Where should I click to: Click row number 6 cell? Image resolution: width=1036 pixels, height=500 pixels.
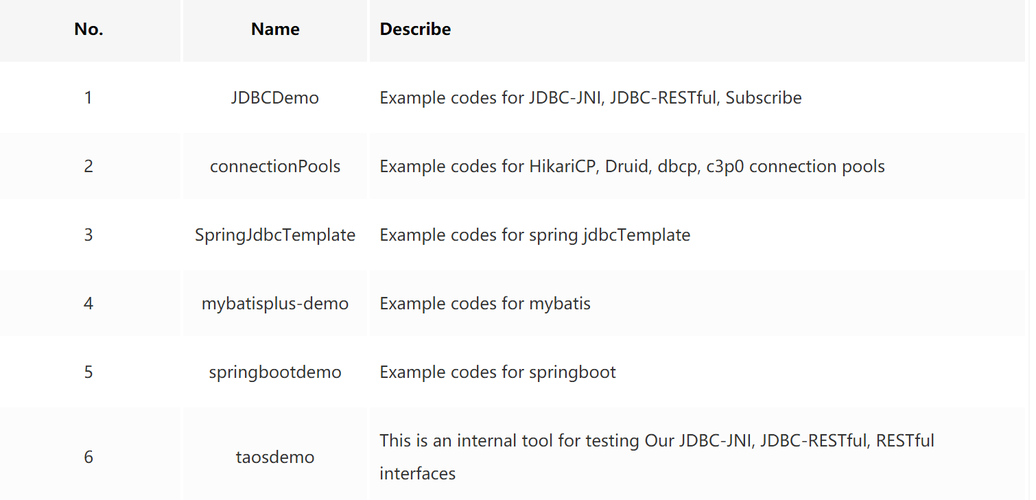(x=89, y=457)
